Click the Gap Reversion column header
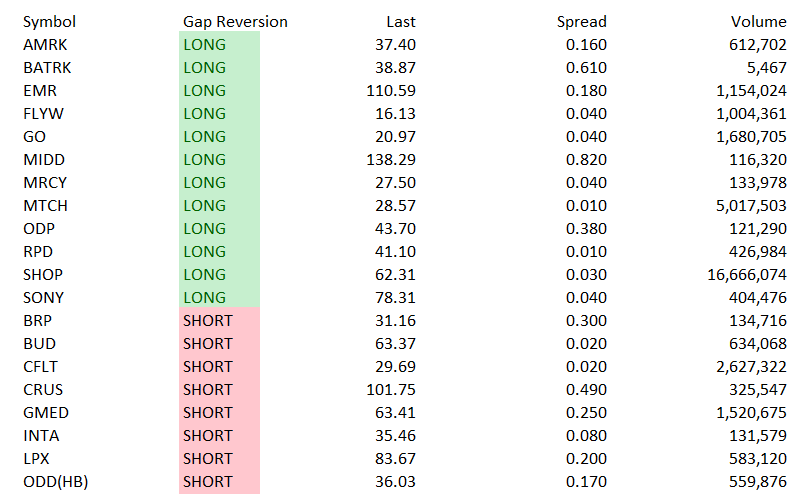This screenshot has height=494, width=792. (x=235, y=22)
